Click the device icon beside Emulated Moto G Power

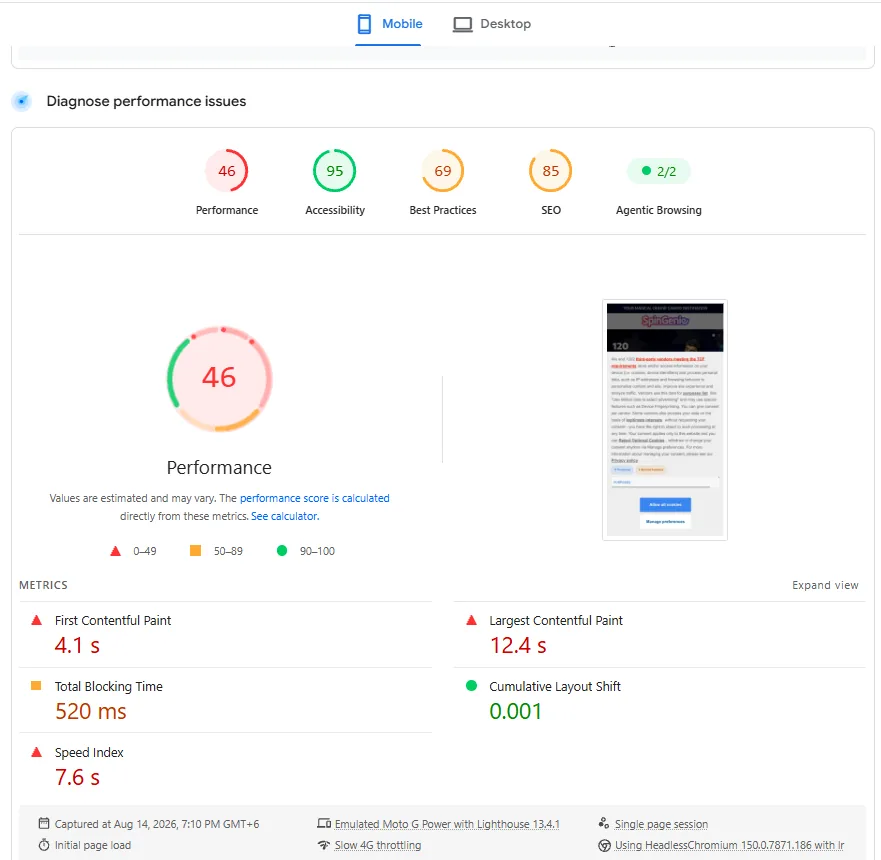click(324, 823)
